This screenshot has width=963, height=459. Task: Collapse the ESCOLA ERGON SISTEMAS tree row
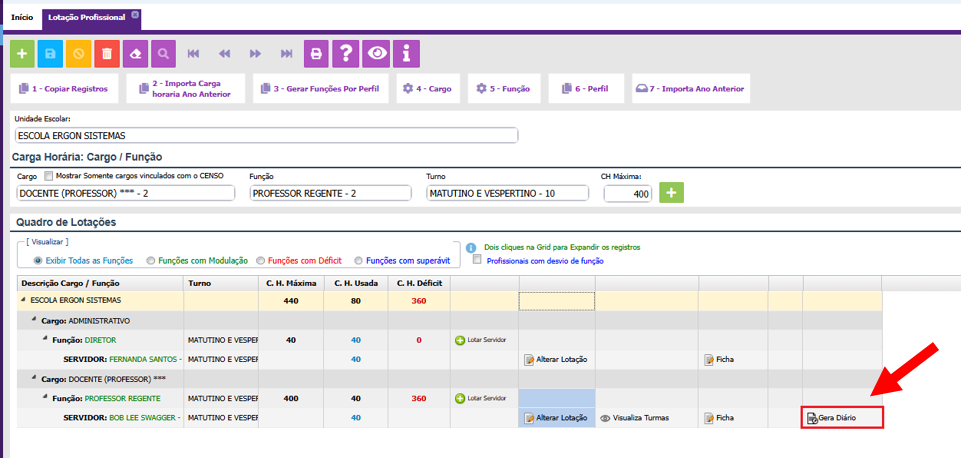[24, 300]
